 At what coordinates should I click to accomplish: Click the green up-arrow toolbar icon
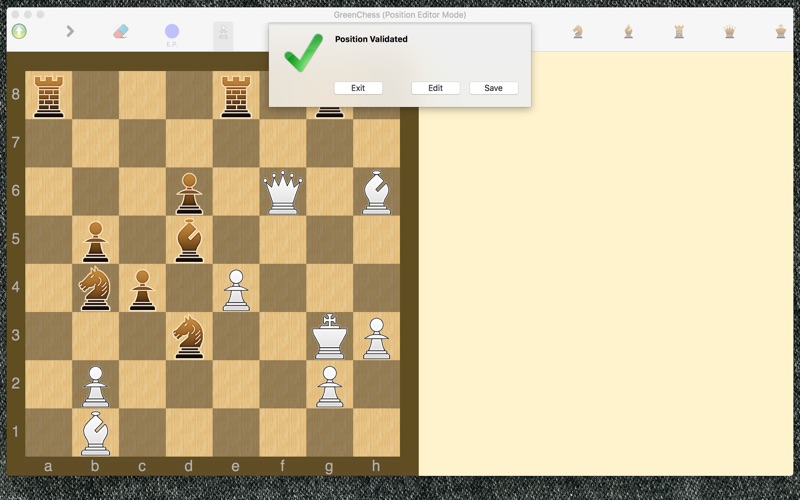click(19, 32)
